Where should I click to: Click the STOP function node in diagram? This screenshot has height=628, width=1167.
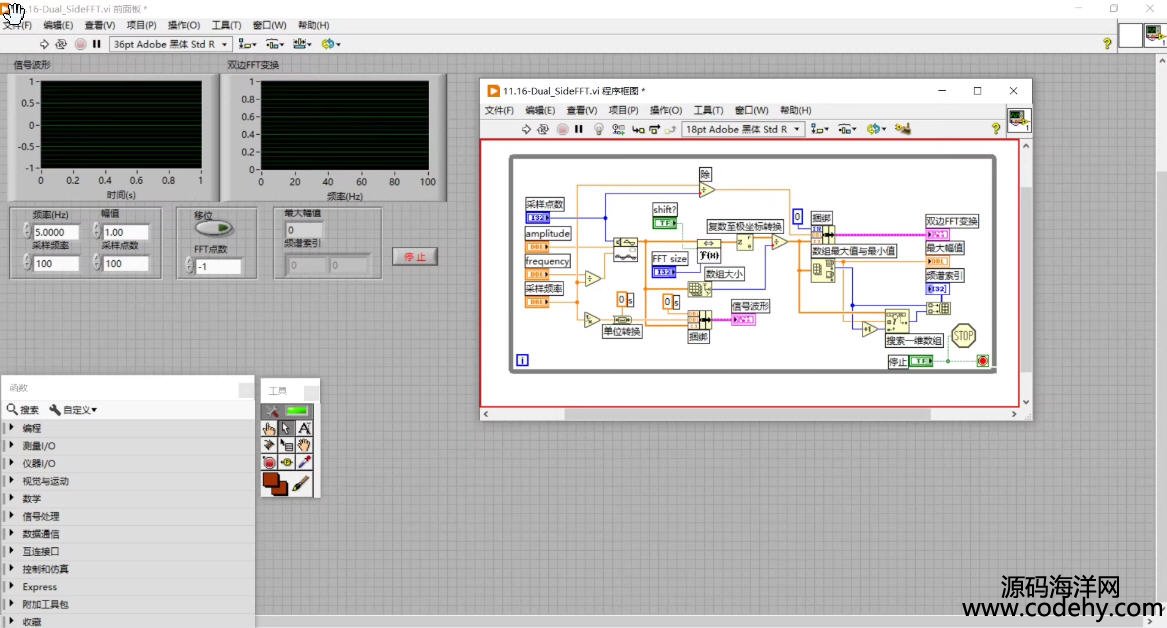click(963, 336)
